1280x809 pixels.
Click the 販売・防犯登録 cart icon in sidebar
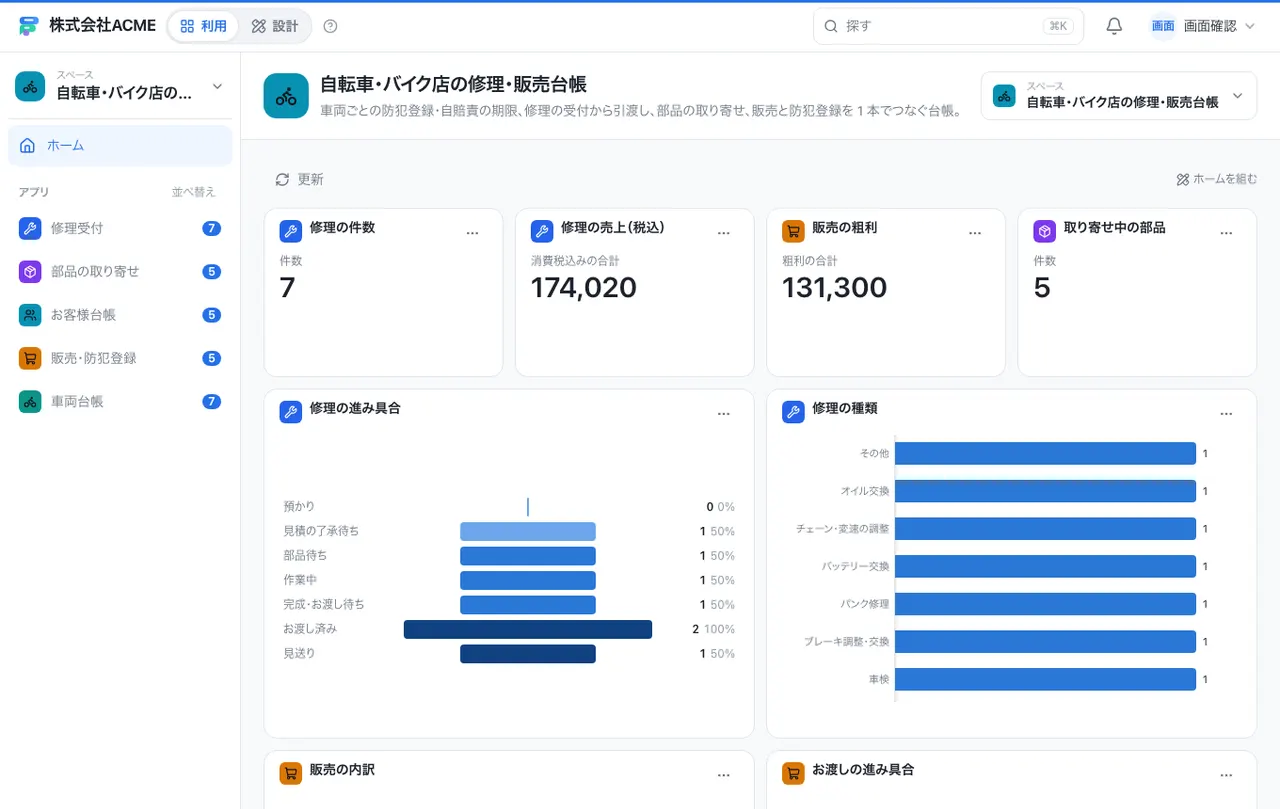(30, 358)
